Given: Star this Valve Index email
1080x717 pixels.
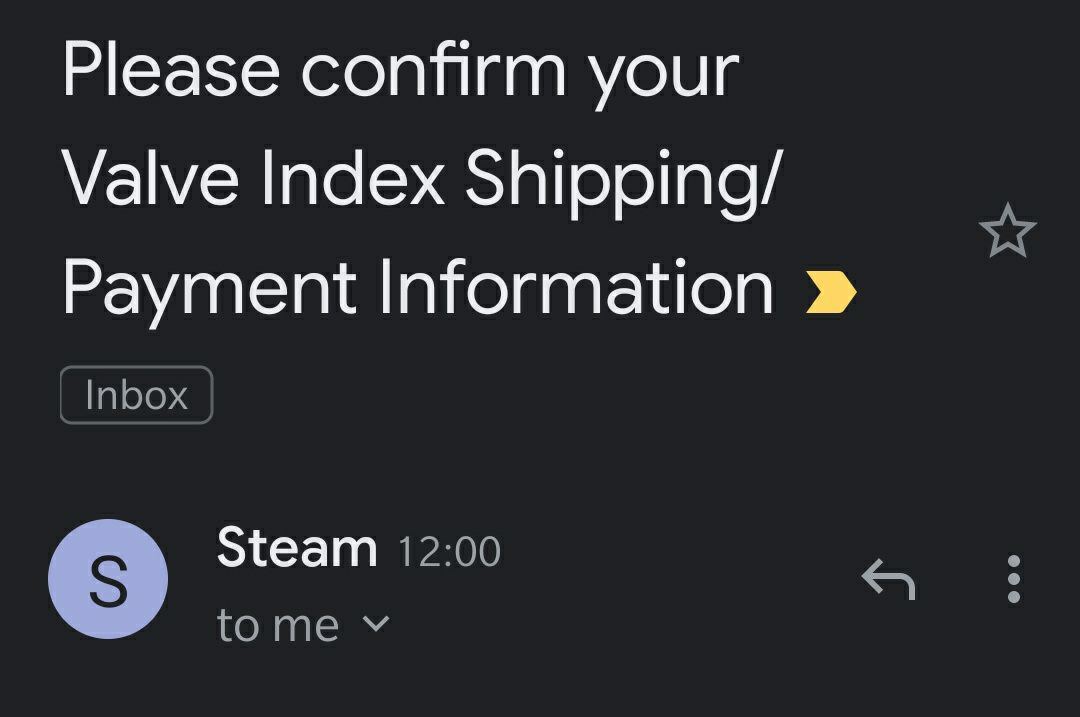Looking at the screenshot, I should tap(1007, 231).
